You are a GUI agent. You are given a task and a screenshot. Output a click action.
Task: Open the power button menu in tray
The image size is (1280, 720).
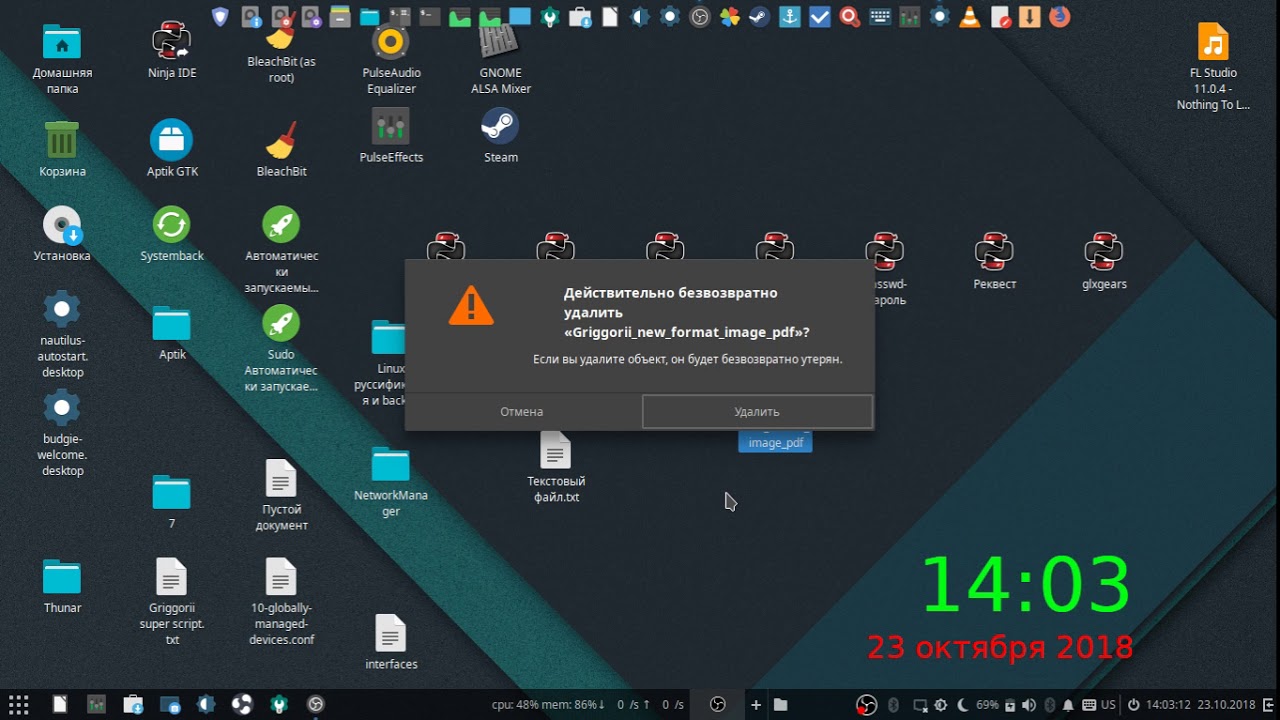1132,705
